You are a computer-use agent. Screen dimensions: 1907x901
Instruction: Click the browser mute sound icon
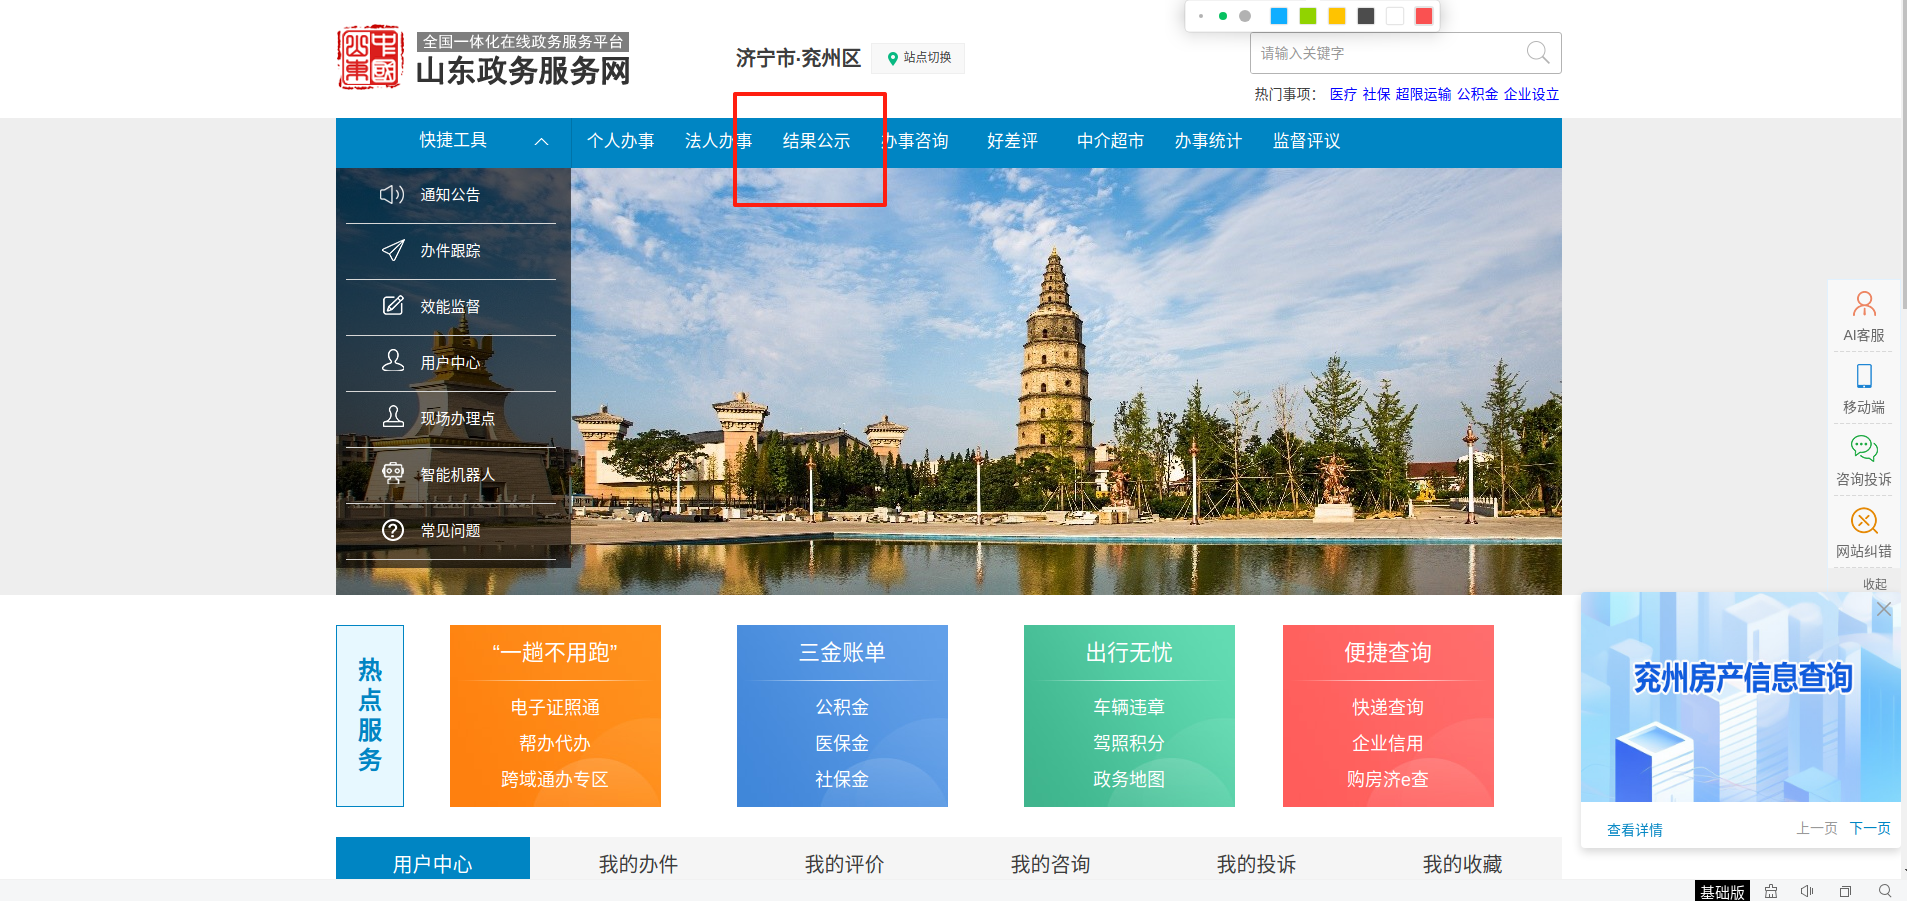click(1807, 891)
